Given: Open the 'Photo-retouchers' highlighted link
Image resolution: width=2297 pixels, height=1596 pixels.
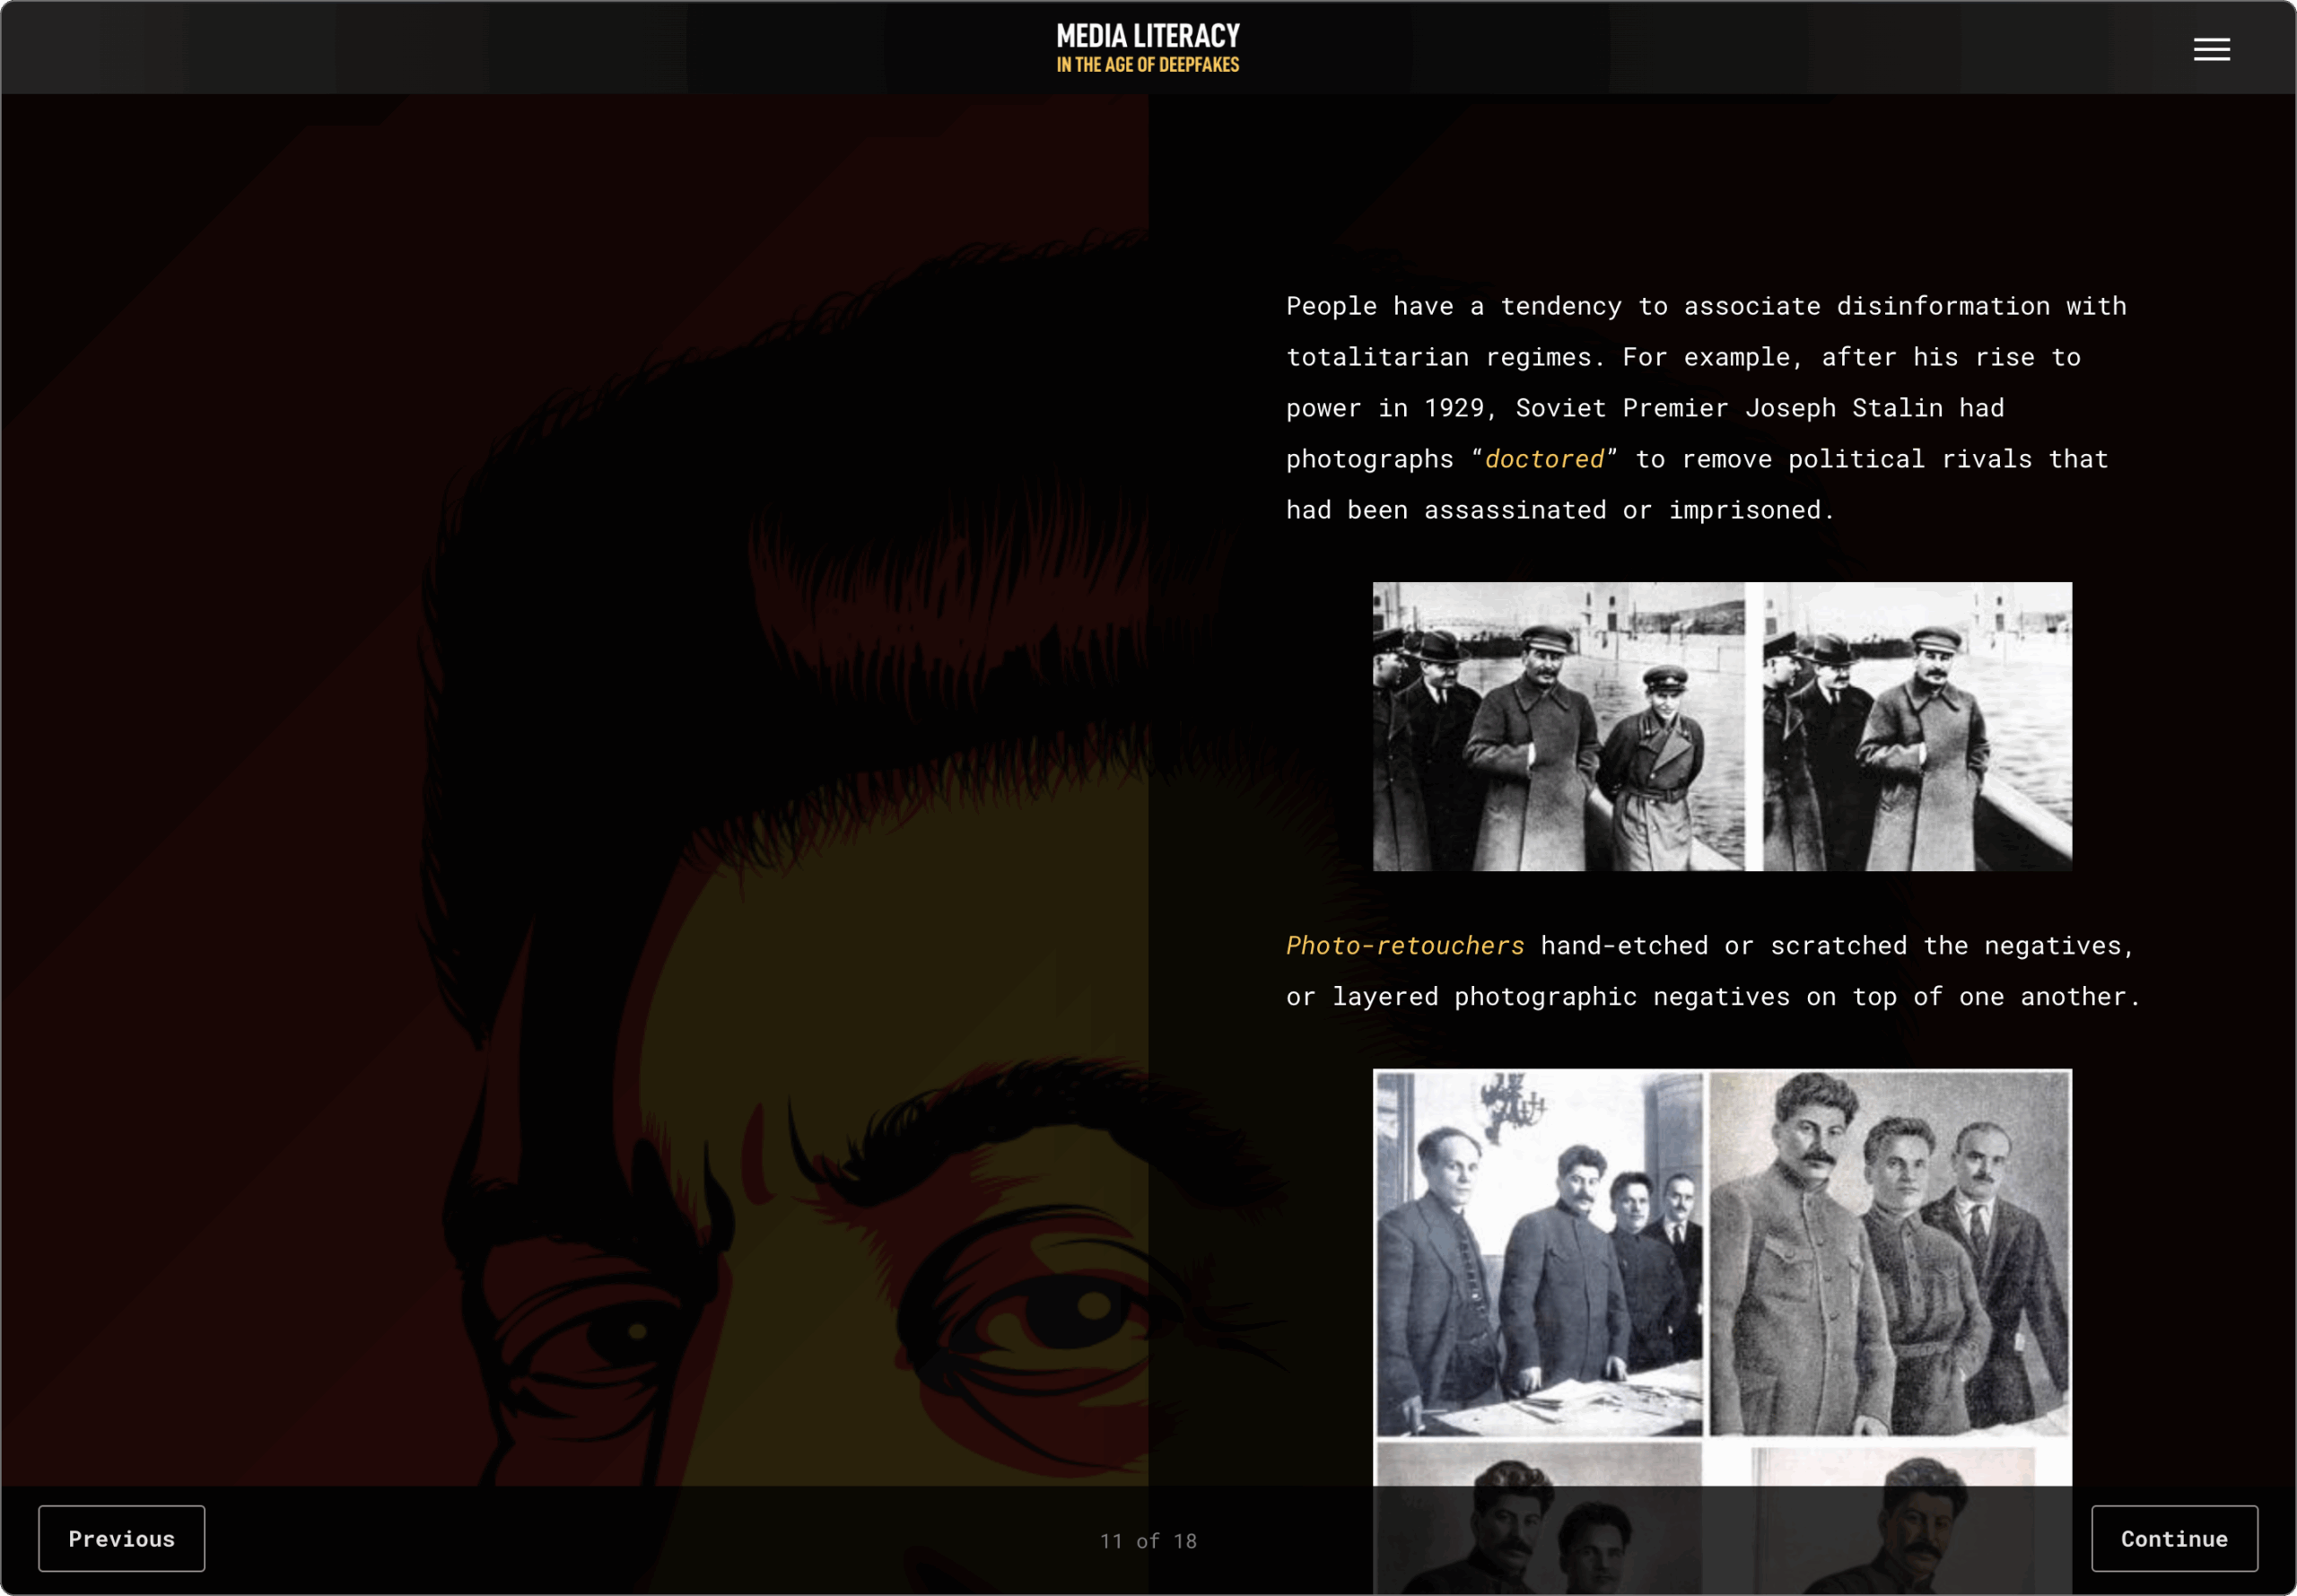Looking at the screenshot, I should [x=1404, y=945].
